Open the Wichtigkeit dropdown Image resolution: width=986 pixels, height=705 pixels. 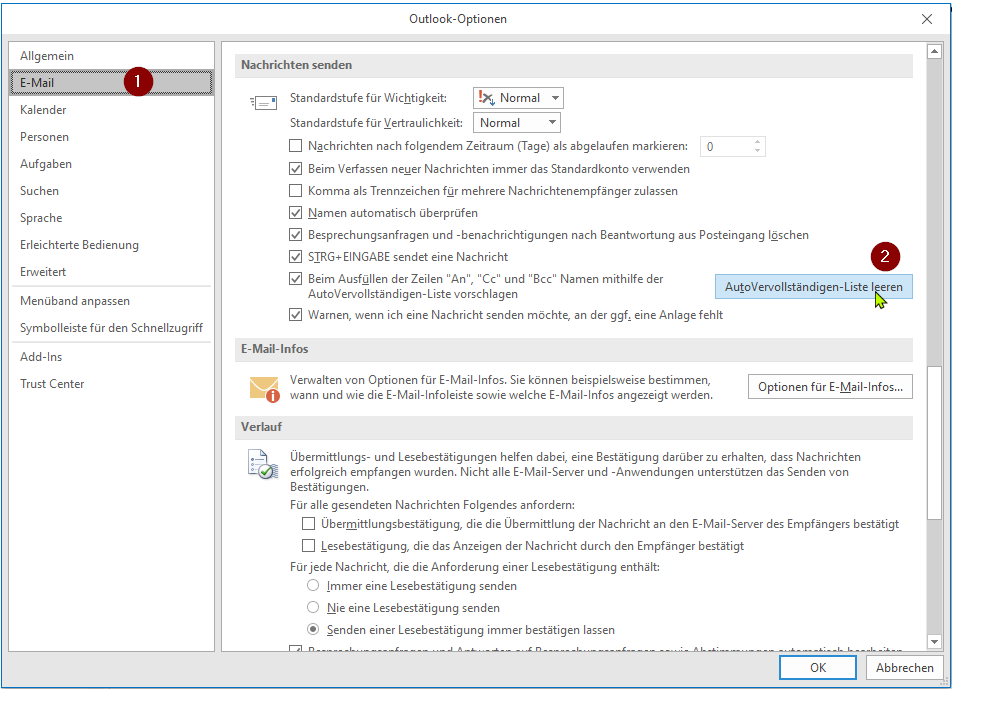point(518,98)
